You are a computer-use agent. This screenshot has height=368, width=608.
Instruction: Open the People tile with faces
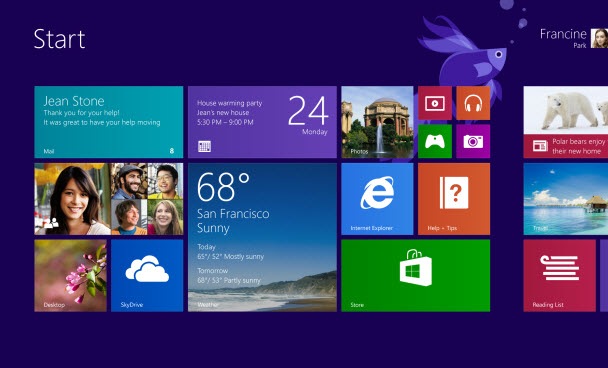point(109,199)
